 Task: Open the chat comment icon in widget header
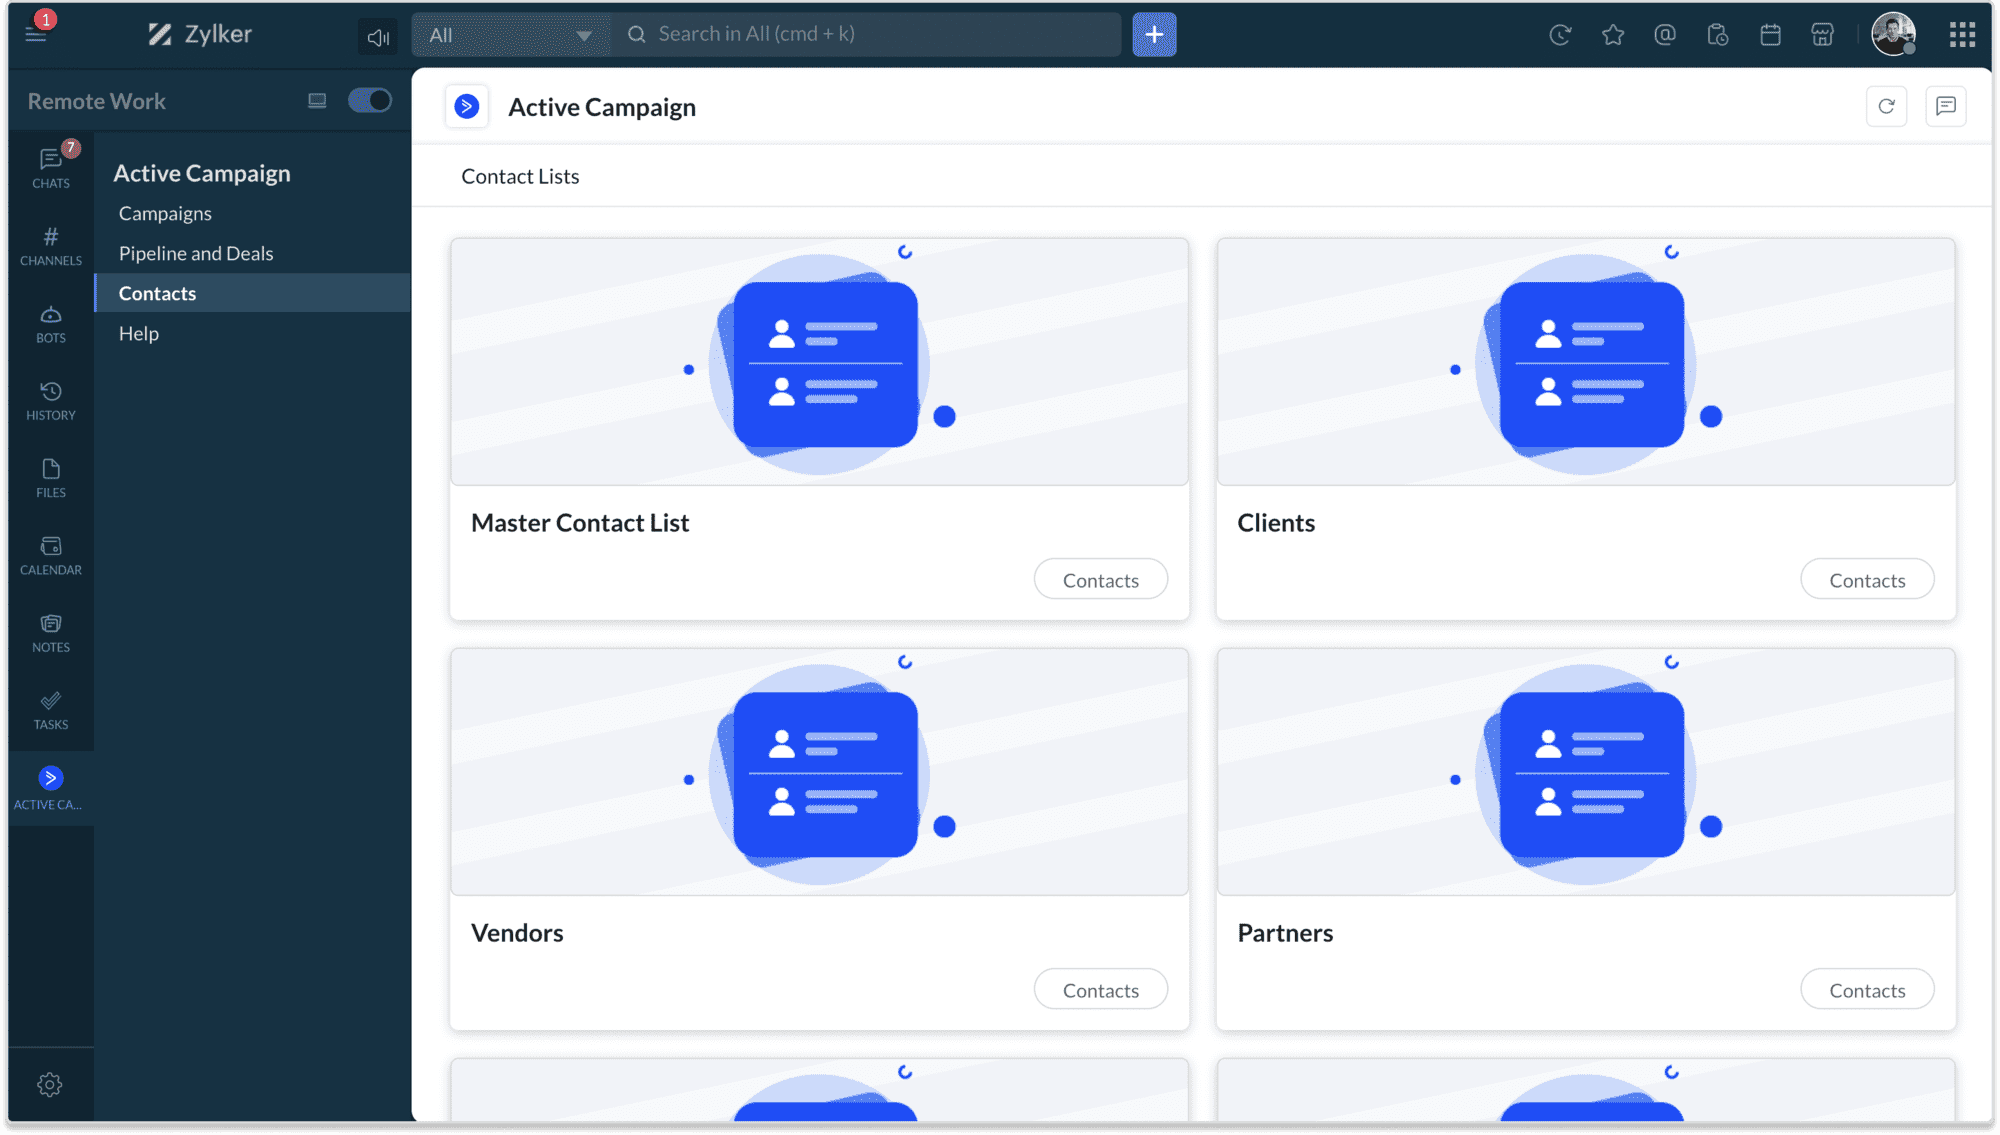(x=1945, y=107)
